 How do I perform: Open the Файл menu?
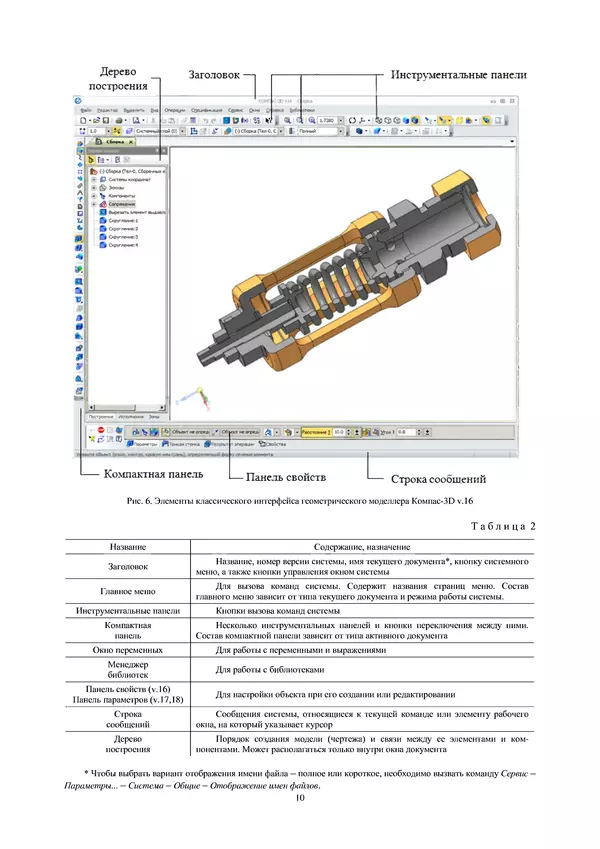tap(85, 109)
